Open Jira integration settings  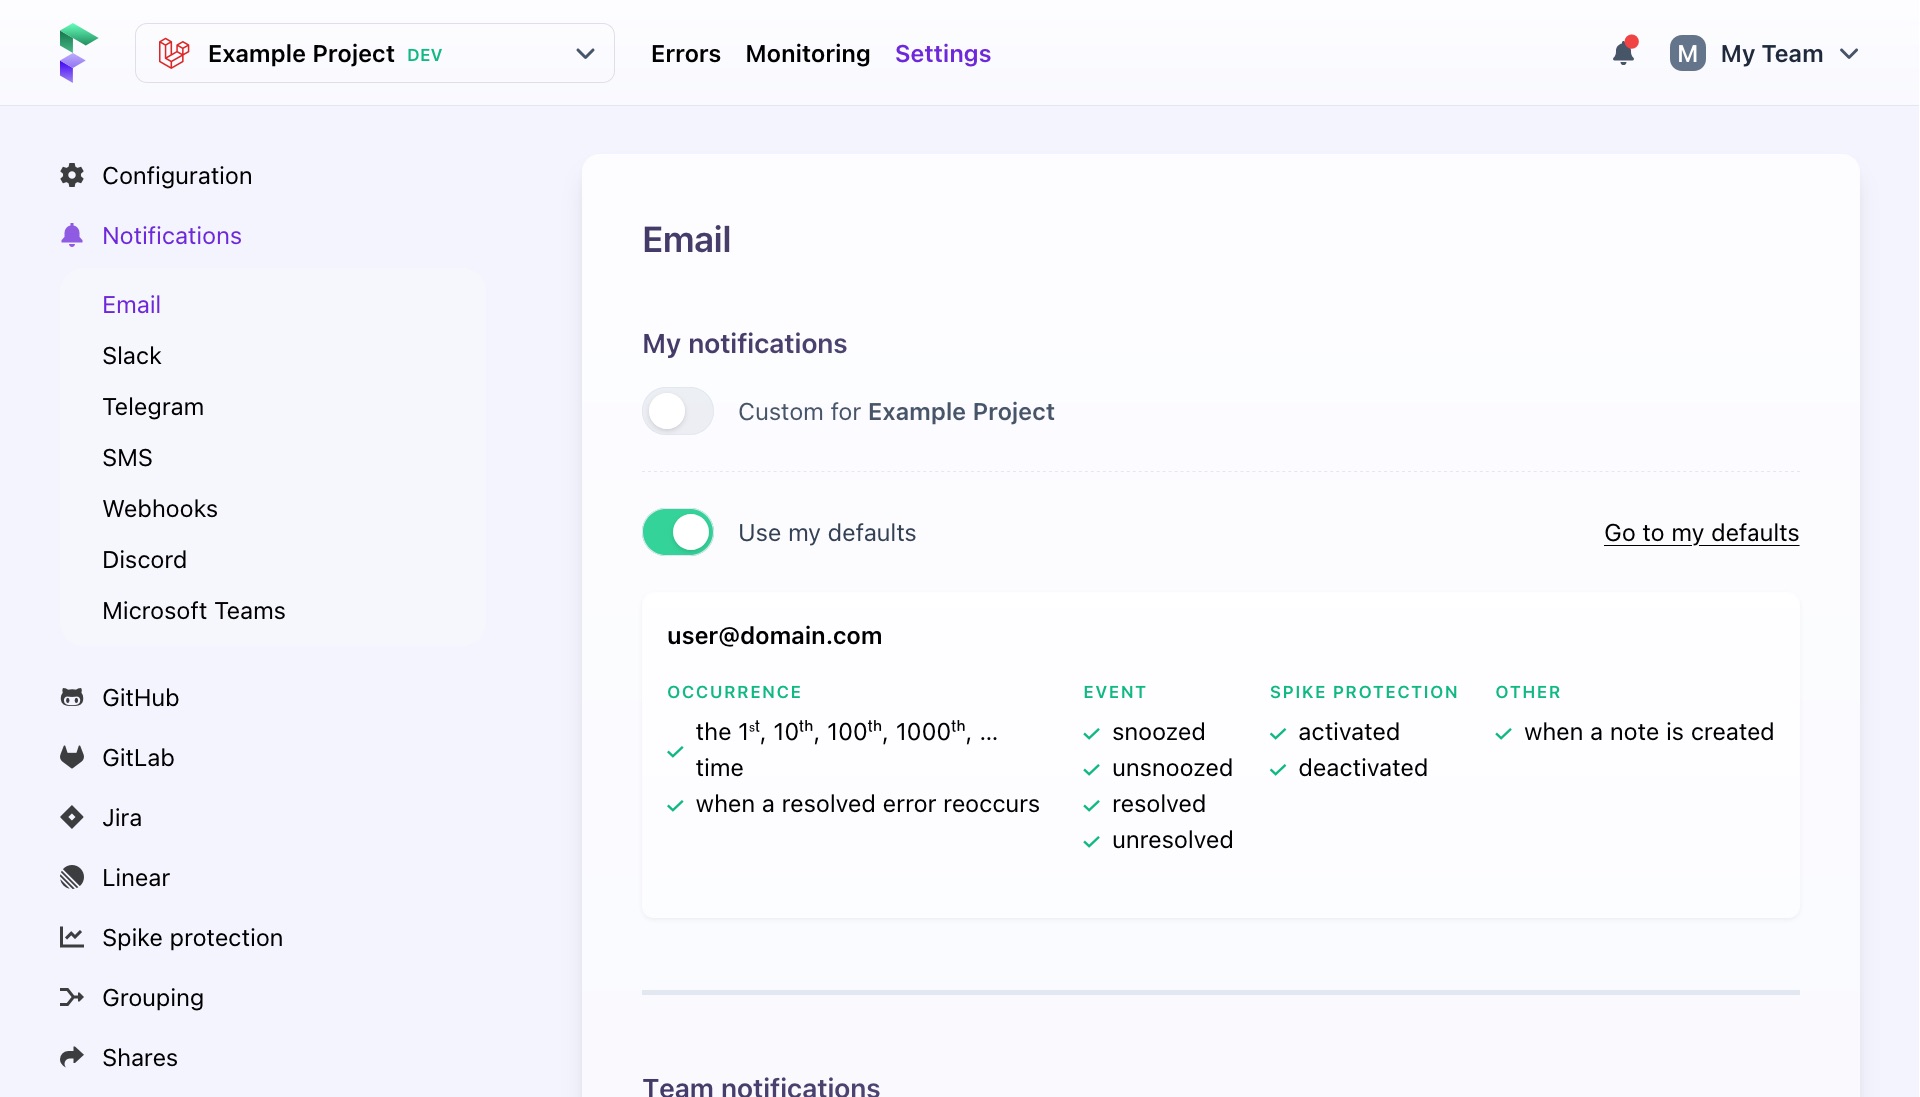coord(121,817)
